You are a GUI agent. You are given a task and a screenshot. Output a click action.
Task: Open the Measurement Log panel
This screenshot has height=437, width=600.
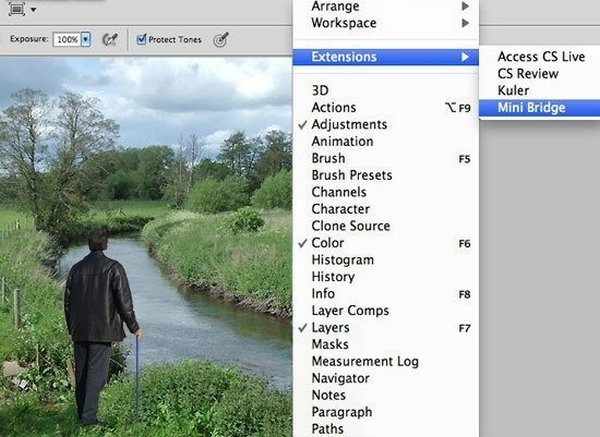[386, 361]
